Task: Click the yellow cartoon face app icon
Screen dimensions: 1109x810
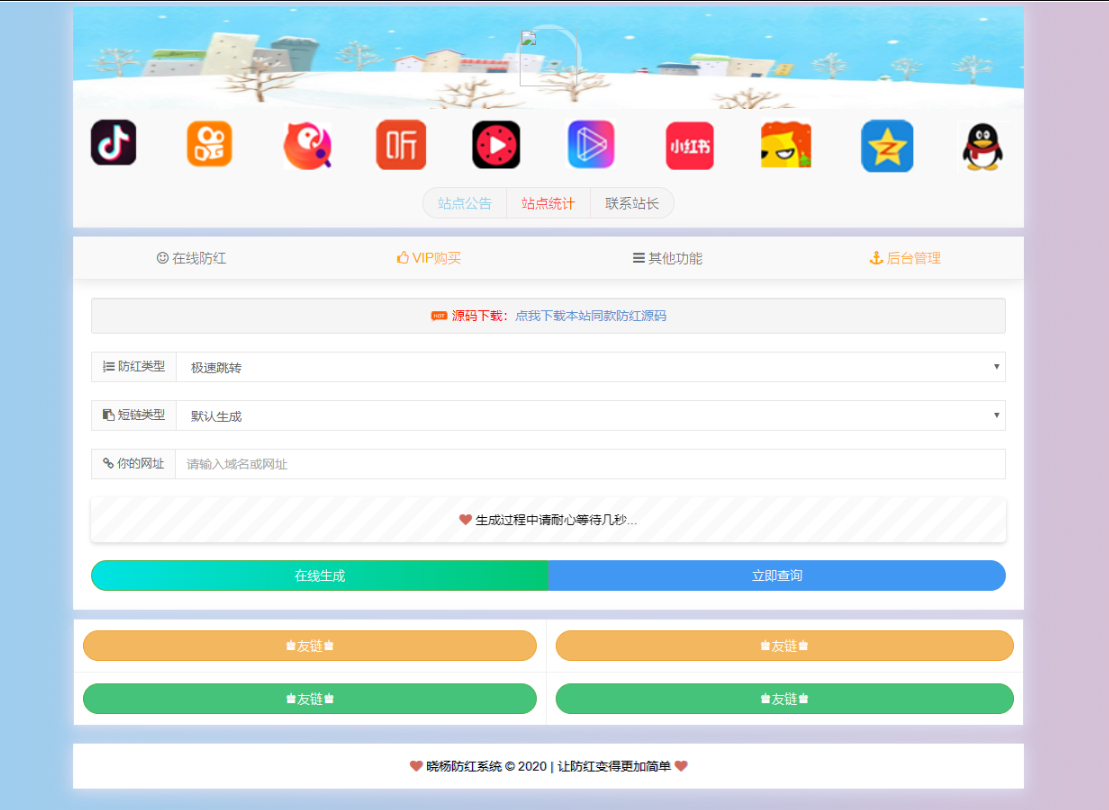Action: [x=786, y=144]
